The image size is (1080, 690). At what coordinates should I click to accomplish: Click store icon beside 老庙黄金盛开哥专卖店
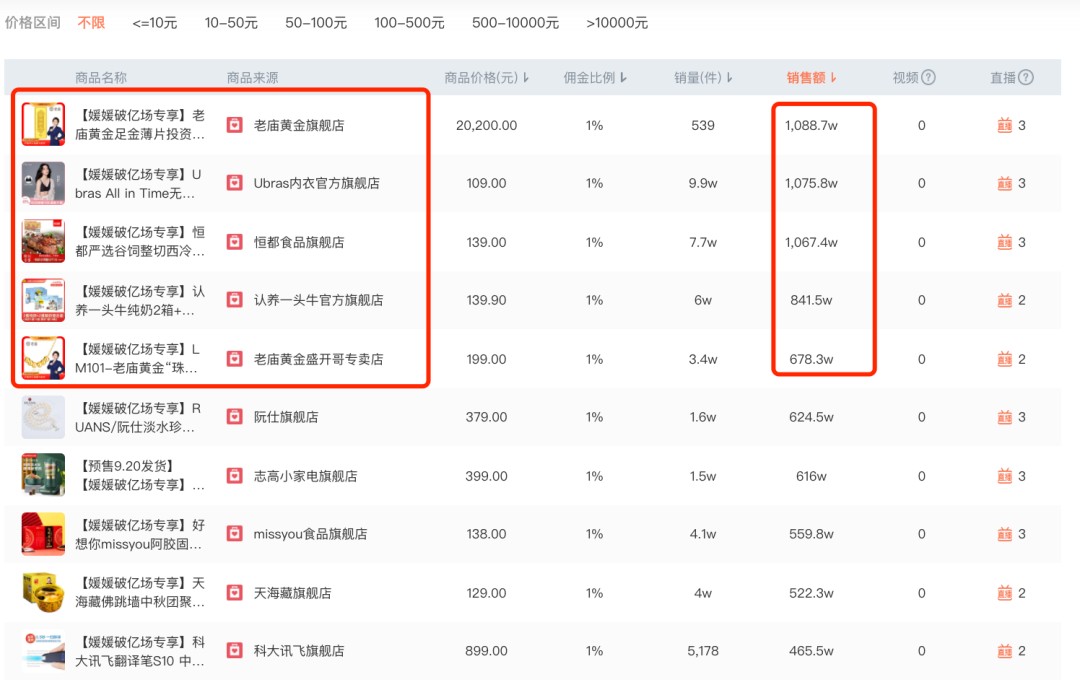(235, 359)
